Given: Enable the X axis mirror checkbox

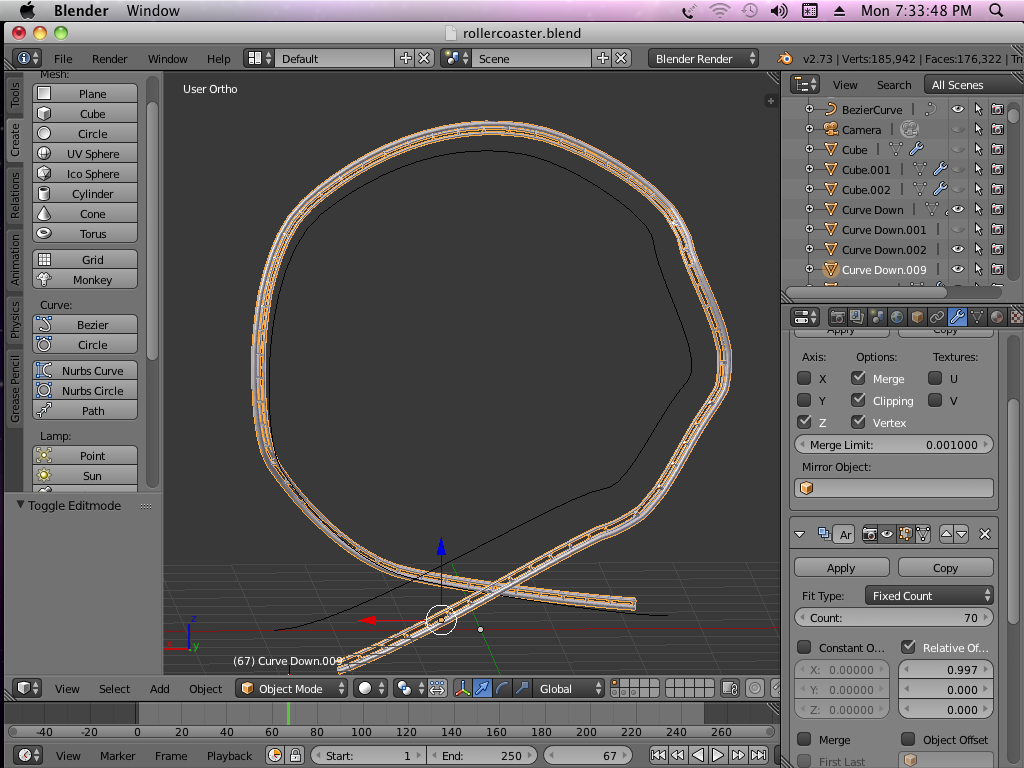Looking at the screenshot, I should click(x=804, y=379).
